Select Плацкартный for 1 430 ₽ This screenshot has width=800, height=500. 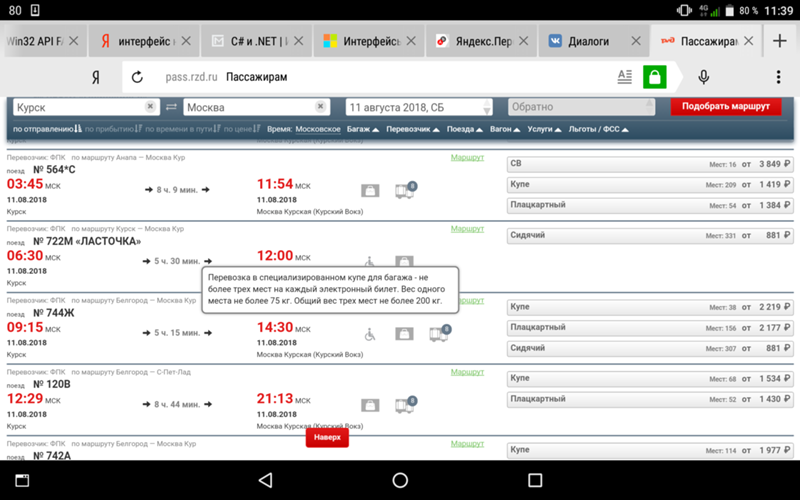649,399
